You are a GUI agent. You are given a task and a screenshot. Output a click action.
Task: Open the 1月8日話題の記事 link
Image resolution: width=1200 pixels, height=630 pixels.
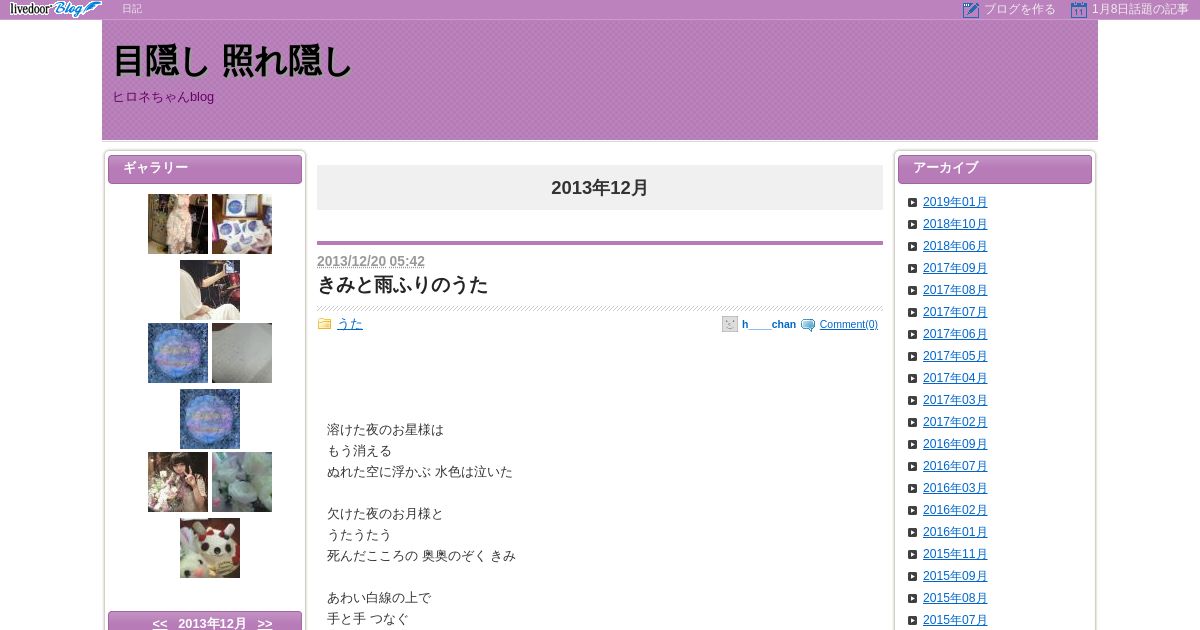click(x=1140, y=9)
